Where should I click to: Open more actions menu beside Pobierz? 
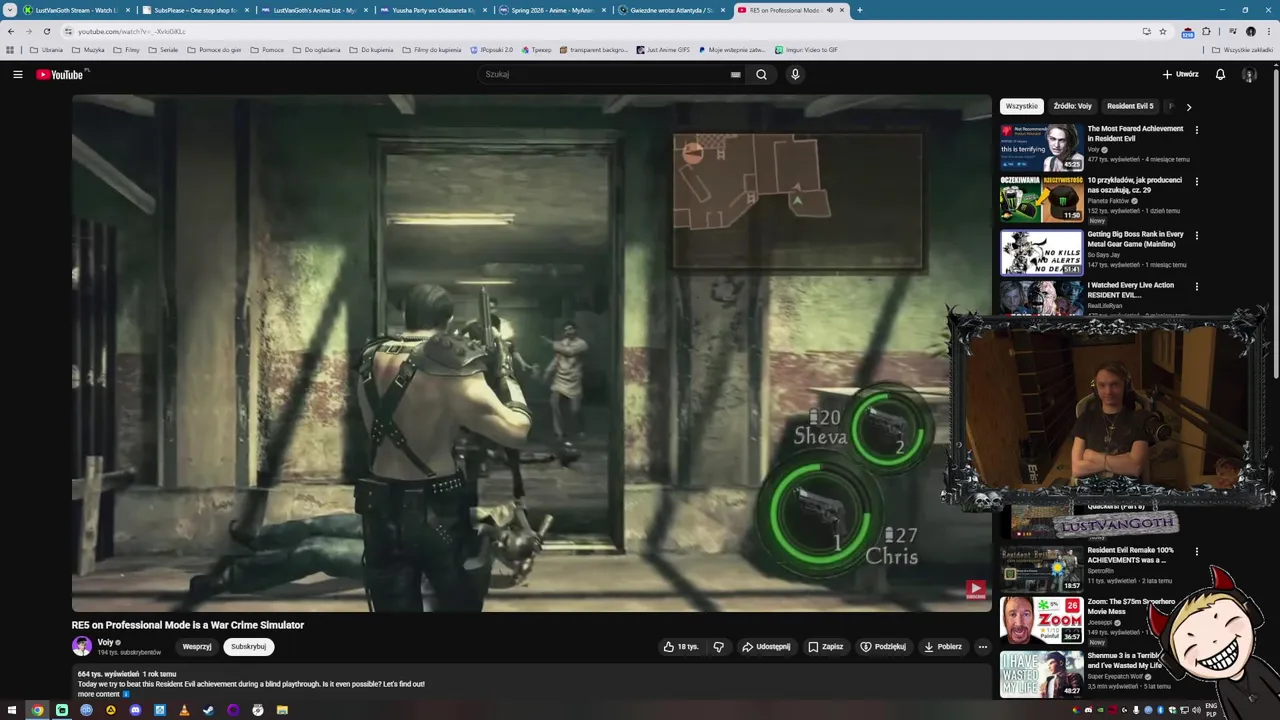click(x=982, y=647)
